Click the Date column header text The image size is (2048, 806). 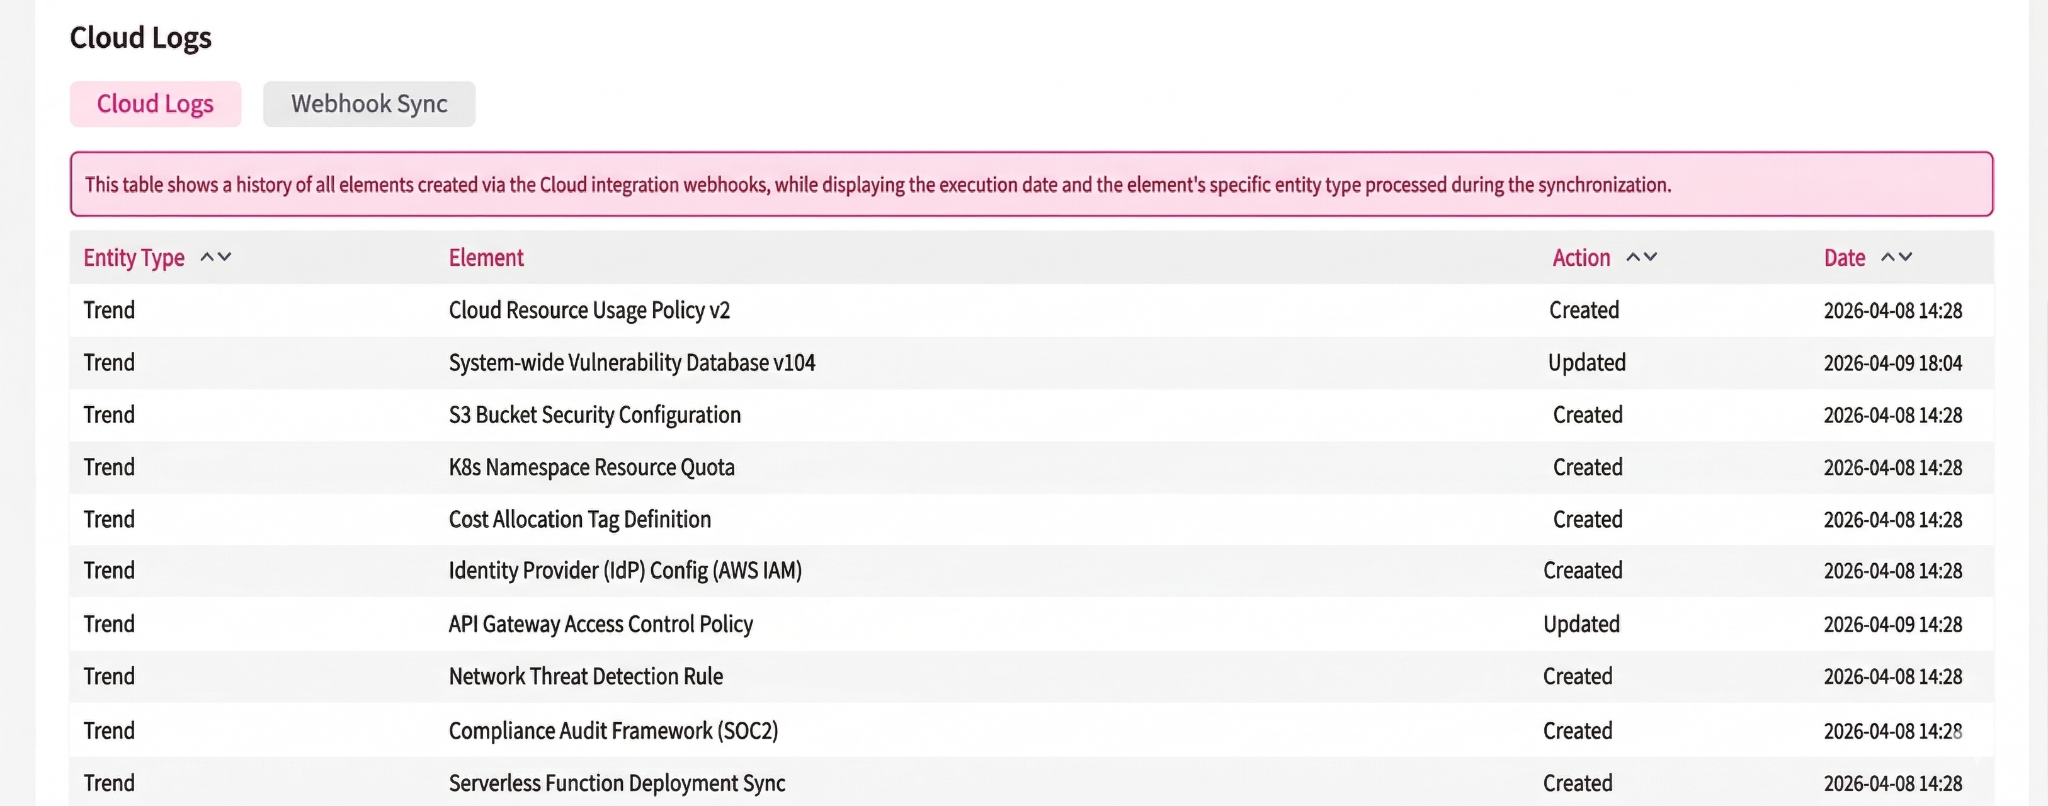pos(1844,258)
